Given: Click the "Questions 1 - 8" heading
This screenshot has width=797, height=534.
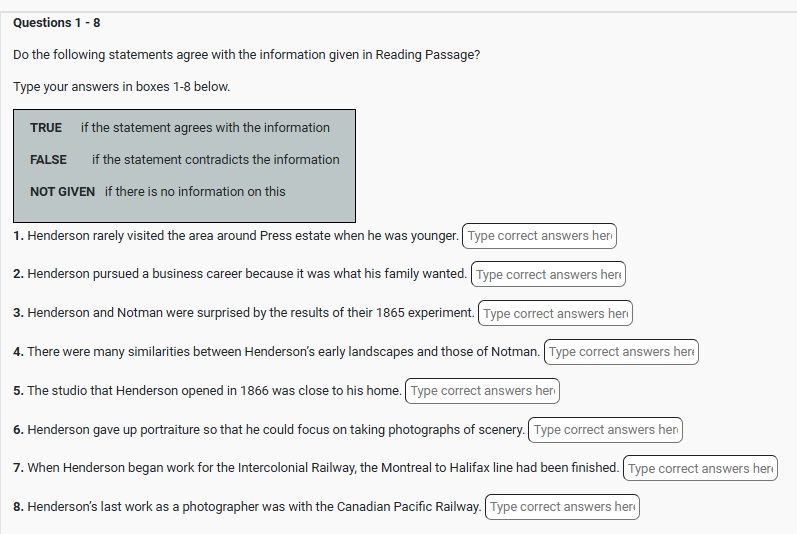Looking at the screenshot, I should (x=57, y=22).
